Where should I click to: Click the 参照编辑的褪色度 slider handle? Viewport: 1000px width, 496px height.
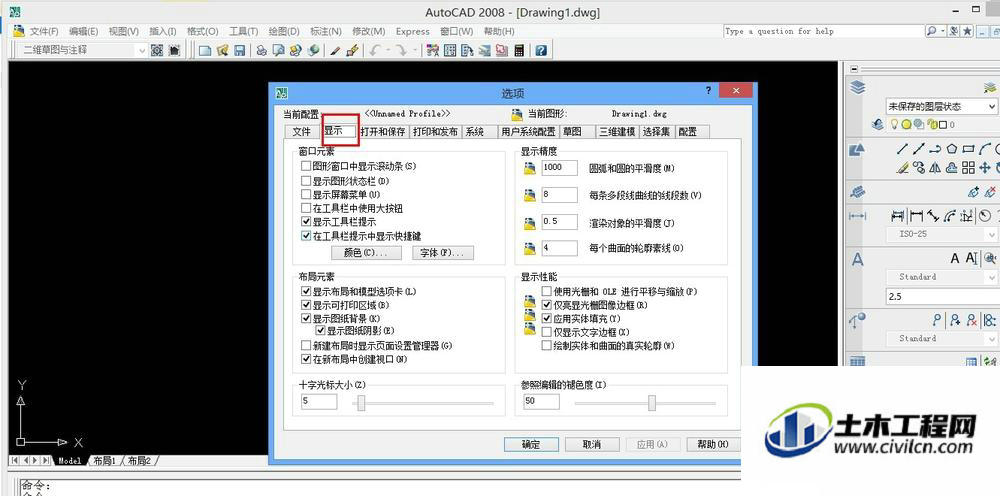tap(652, 403)
